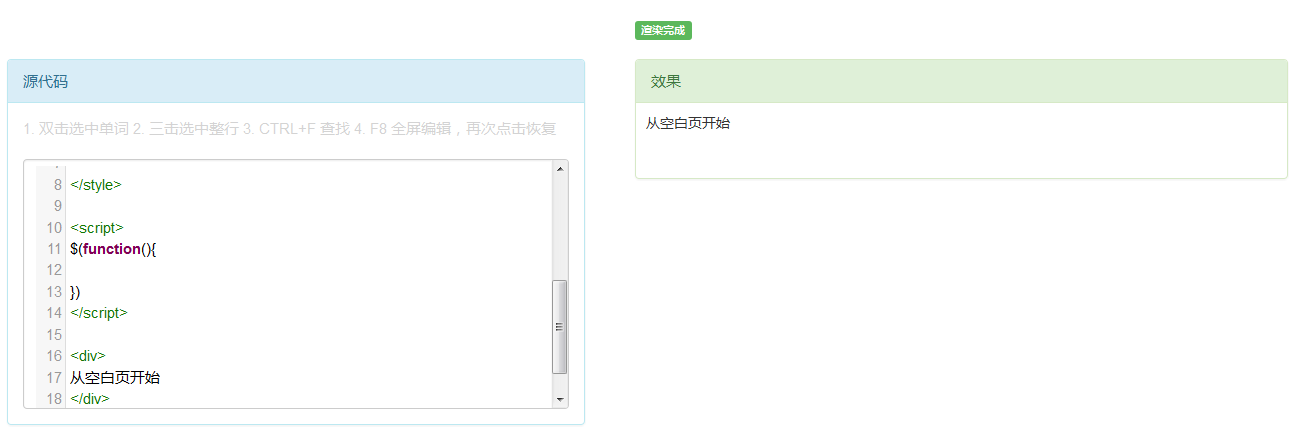The width and height of the screenshot is (1306, 440).
Task: Click the editor usage hint text
Action: point(289,129)
